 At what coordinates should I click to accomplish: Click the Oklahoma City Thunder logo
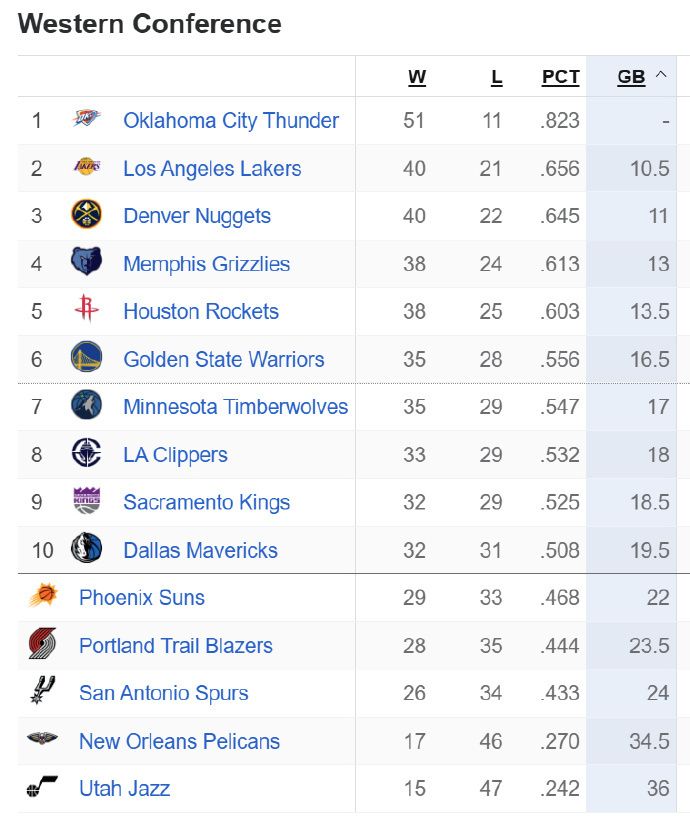point(87,120)
